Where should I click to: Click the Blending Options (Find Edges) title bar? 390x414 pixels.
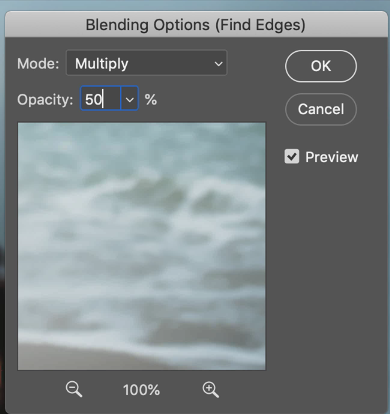coord(195,25)
